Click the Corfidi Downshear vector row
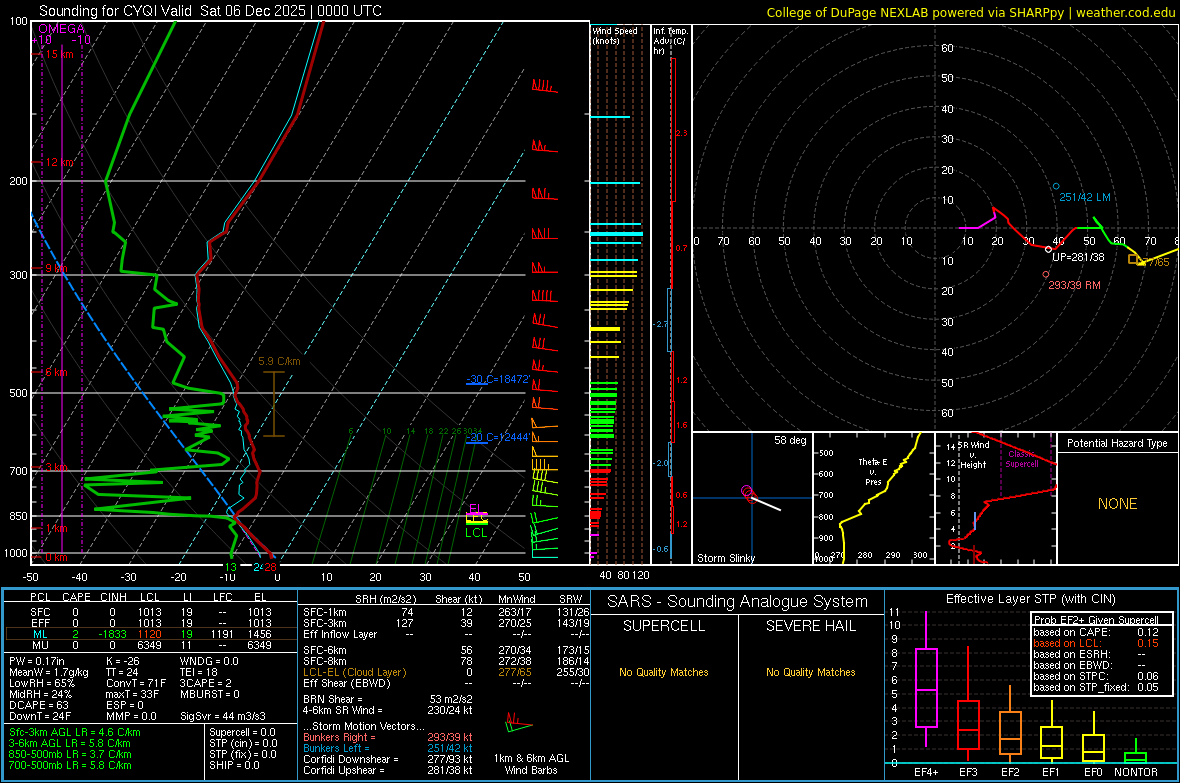 [x=388, y=759]
